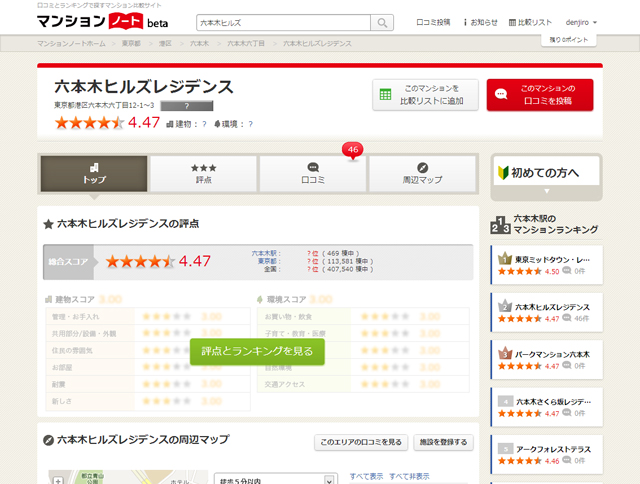640x484 pixels.
Task: Expand the denjiro user menu
Action: coord(581,22)
